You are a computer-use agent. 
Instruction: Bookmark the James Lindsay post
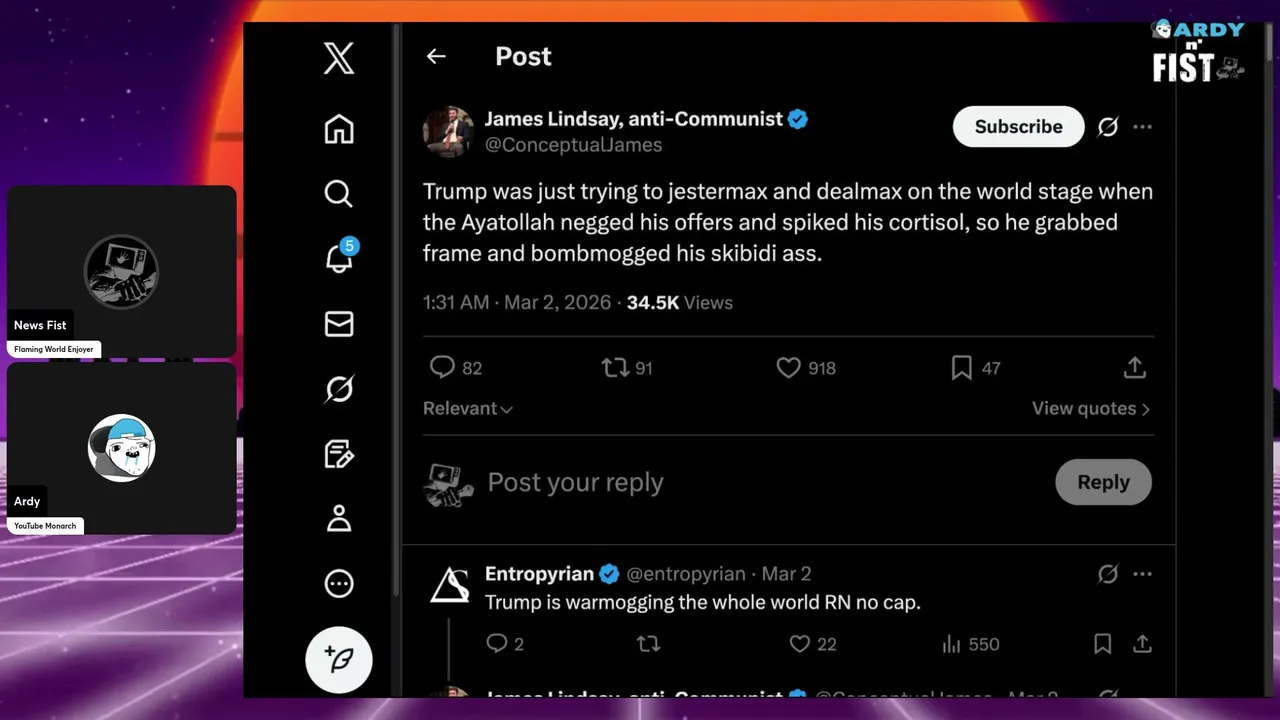click(962, 368)
